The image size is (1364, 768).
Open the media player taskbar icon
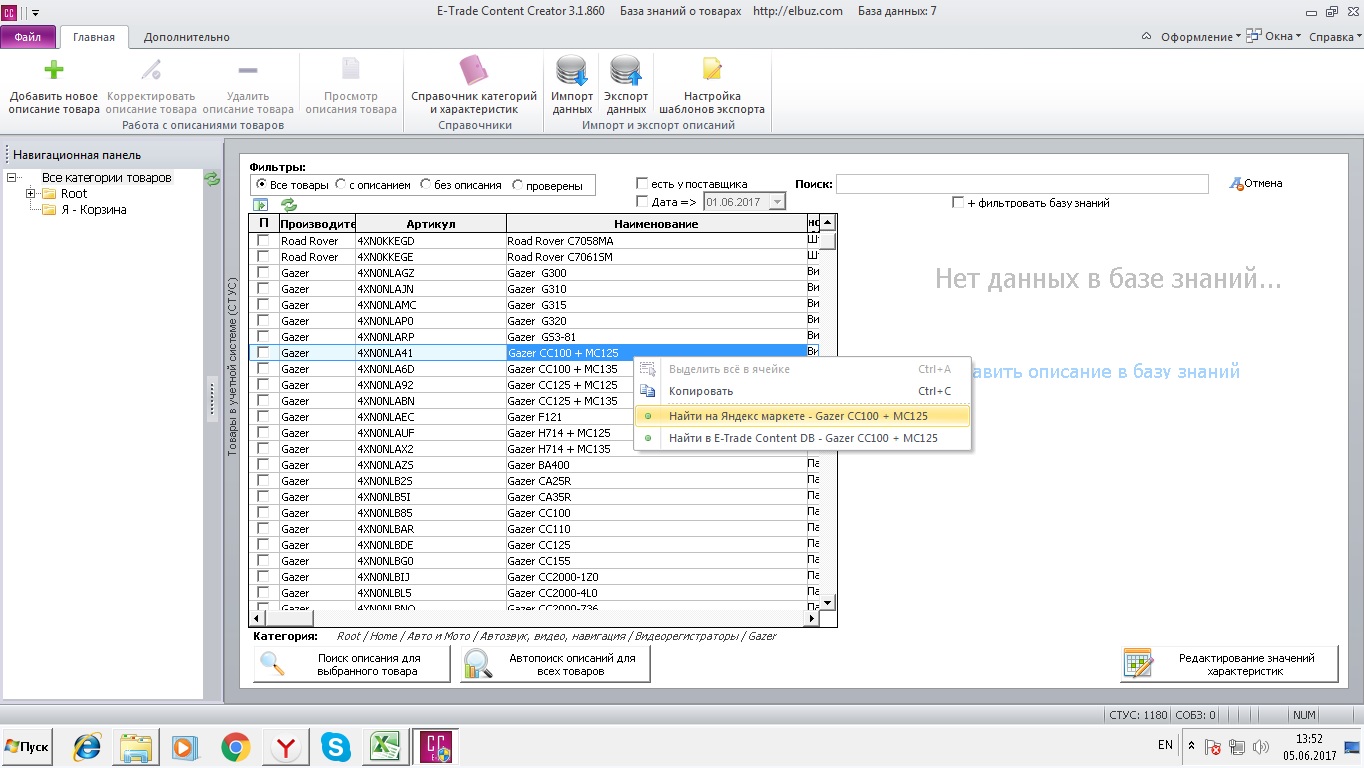(185, 746)
